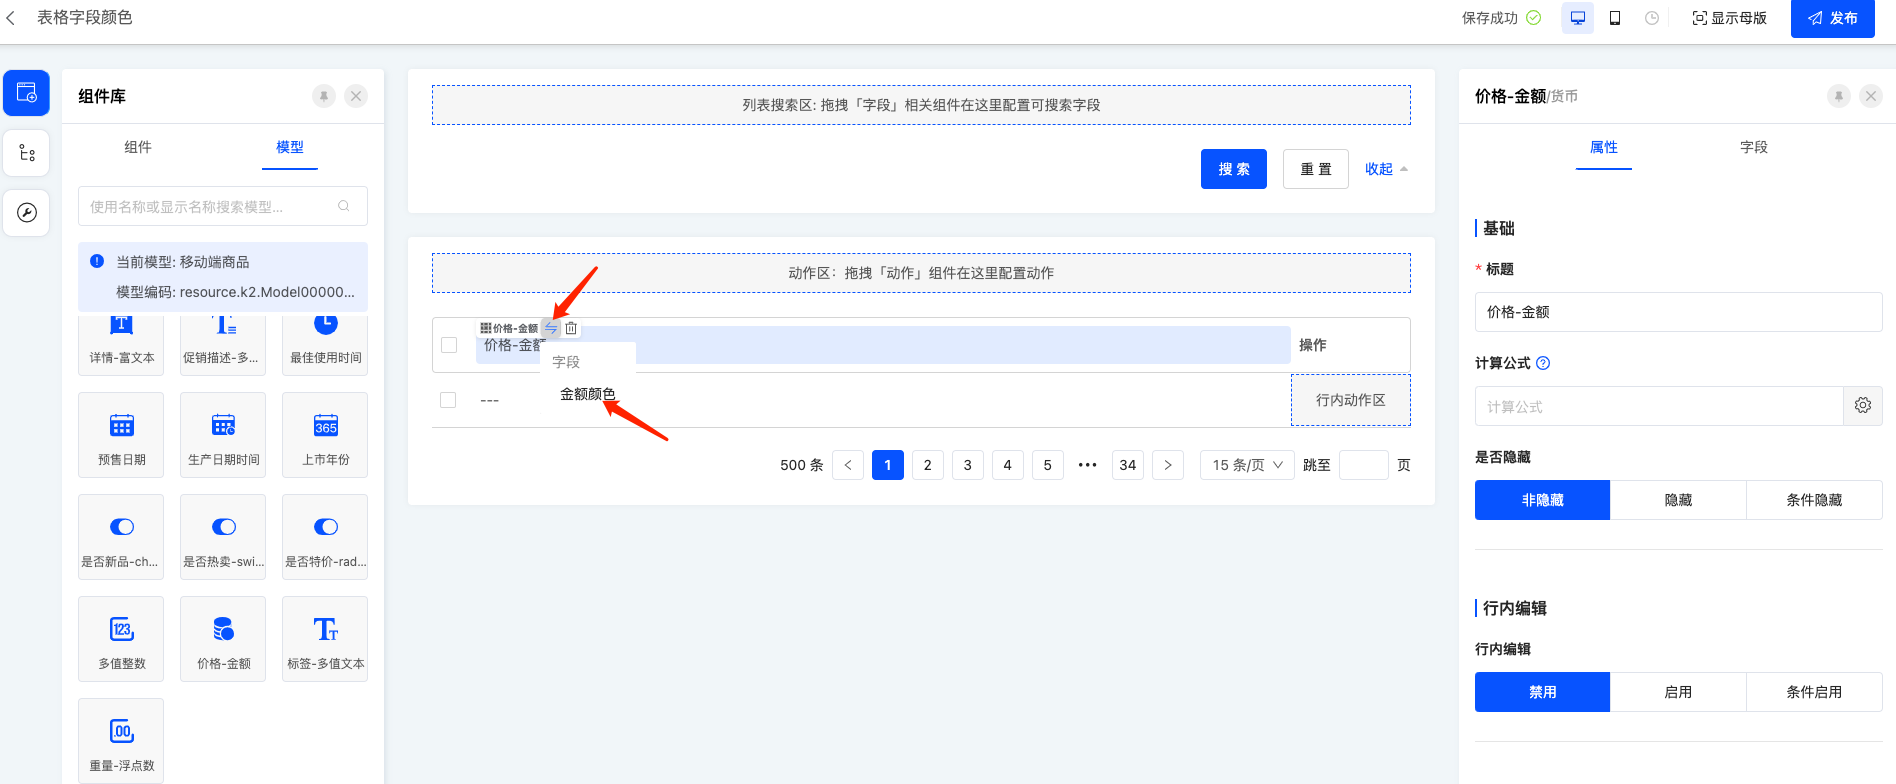Focus the 计算公式 input field
This screenshot has width=1896, height=784.
pos(1659,406)
